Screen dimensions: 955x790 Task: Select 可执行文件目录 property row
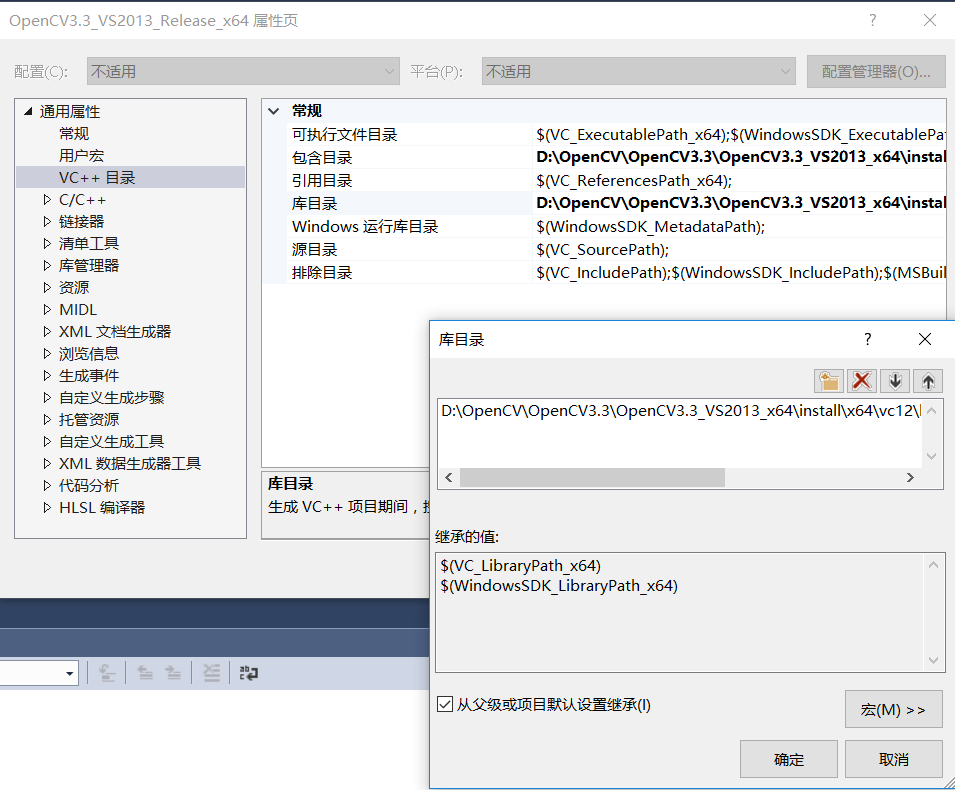pos(616,134)
